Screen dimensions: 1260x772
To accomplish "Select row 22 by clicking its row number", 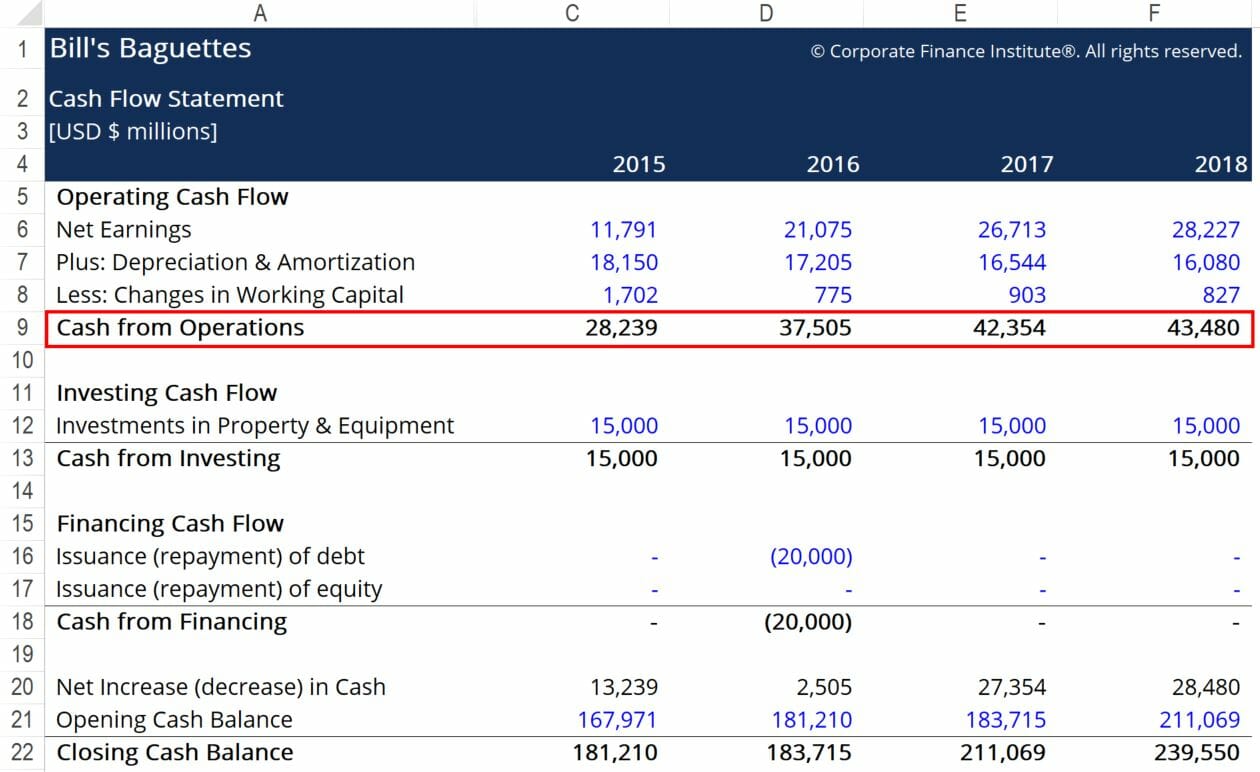I will (x=21, y=752).
